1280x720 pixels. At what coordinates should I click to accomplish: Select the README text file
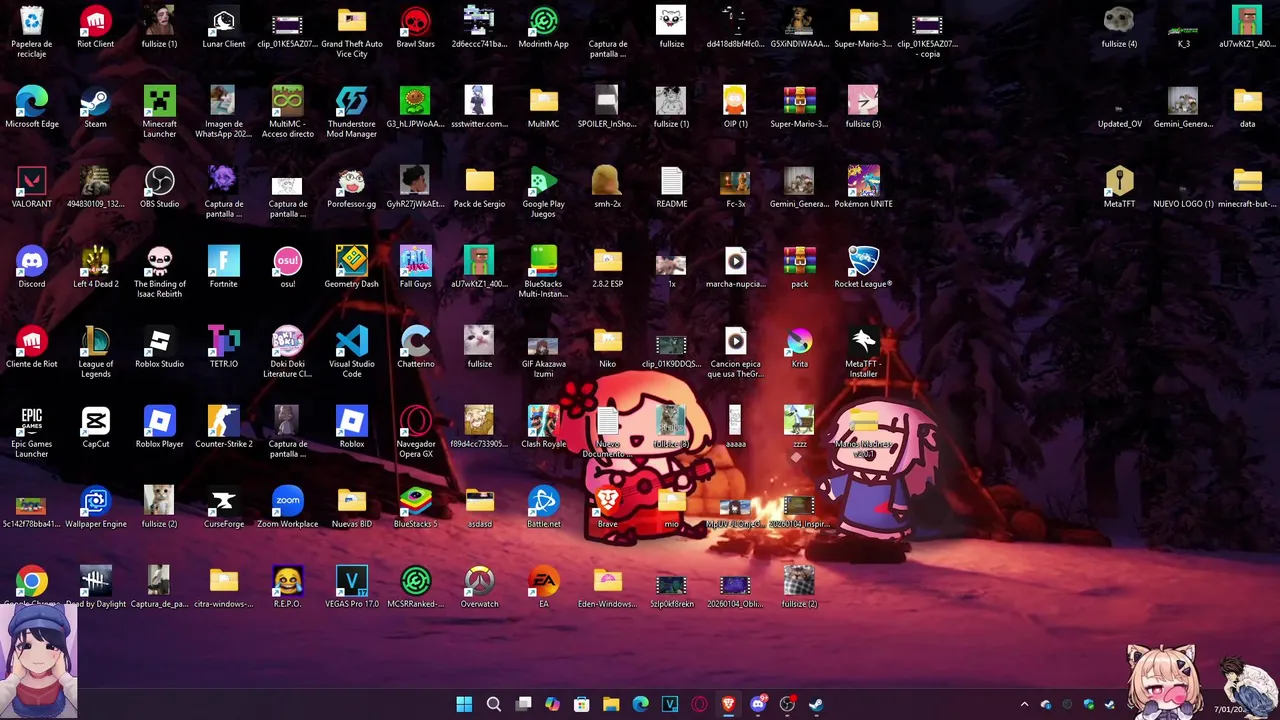pyautogui.click(x=672, y=182)
